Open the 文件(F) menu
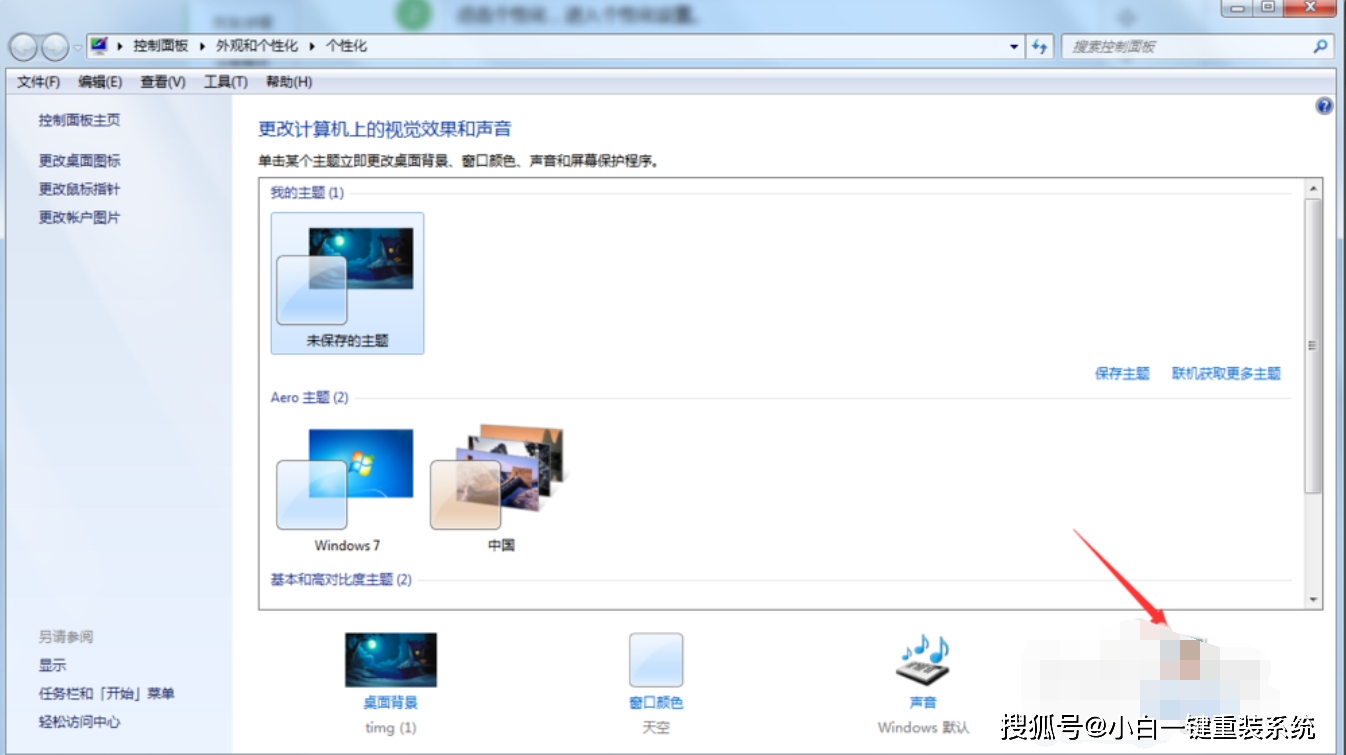This screenshot has width=1346, height=755. click(39, 82)
